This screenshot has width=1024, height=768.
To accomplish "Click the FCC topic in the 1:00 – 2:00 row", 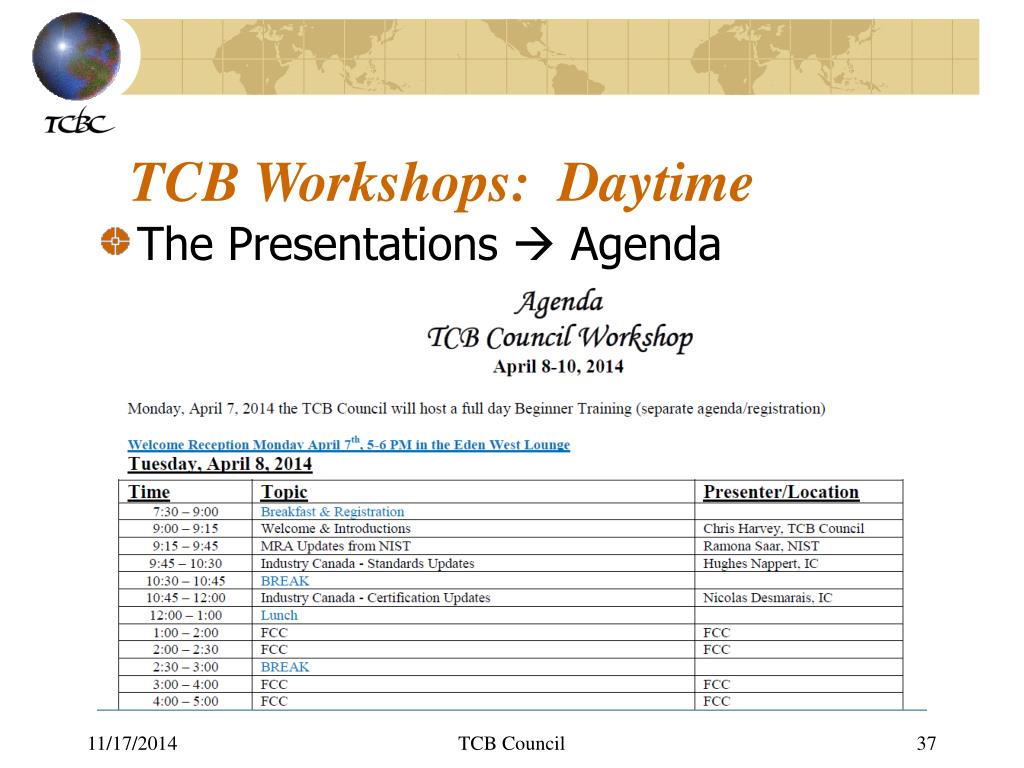I will tap(274, 632).
